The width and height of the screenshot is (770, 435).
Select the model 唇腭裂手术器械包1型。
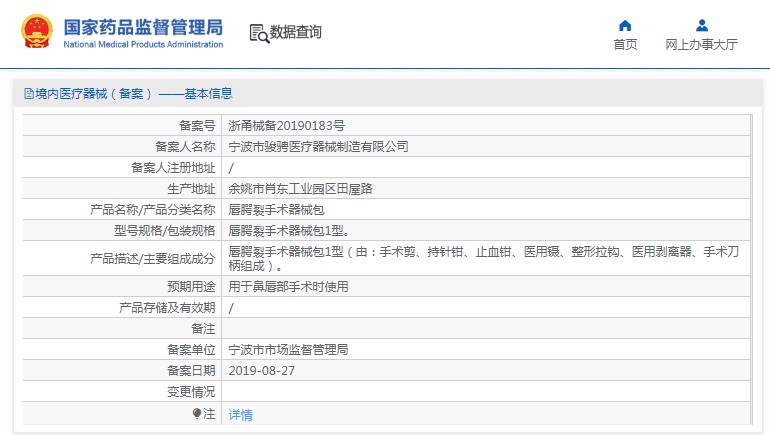coord(289,231)
